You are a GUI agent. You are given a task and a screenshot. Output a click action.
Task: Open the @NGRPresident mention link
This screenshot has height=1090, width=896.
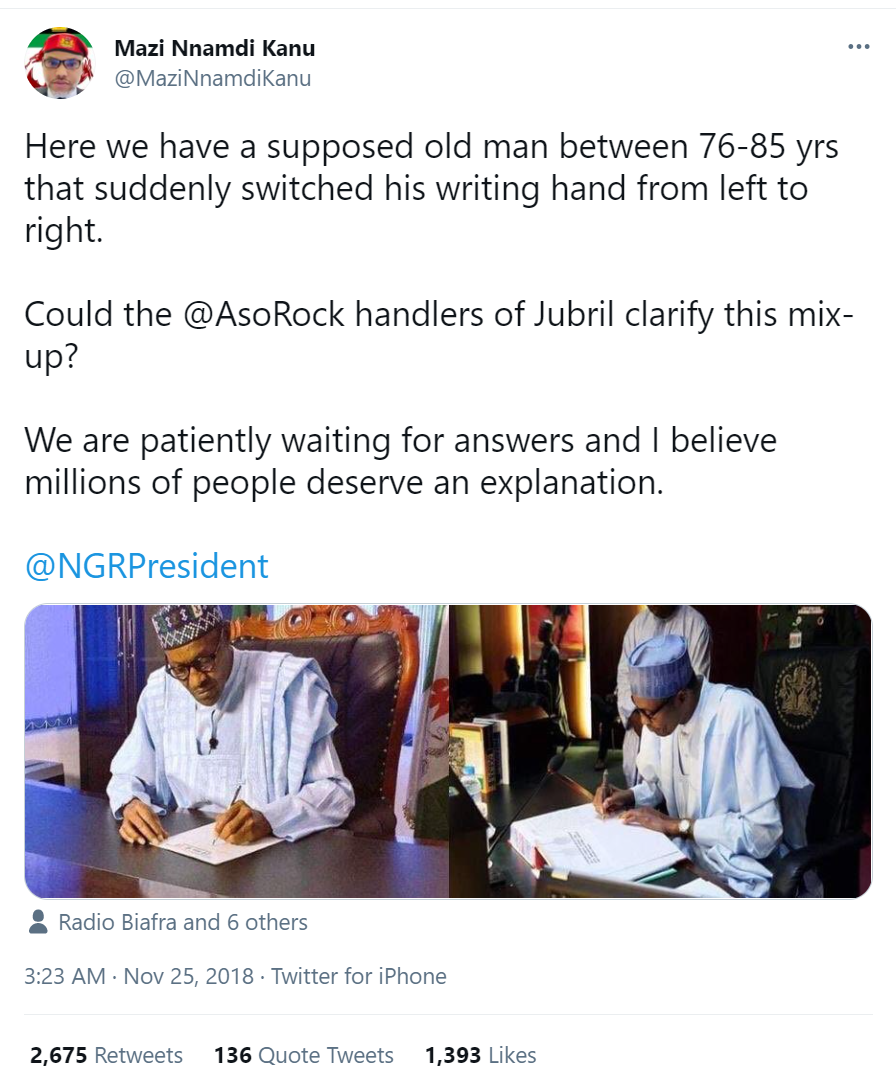(x=146, y=566)
